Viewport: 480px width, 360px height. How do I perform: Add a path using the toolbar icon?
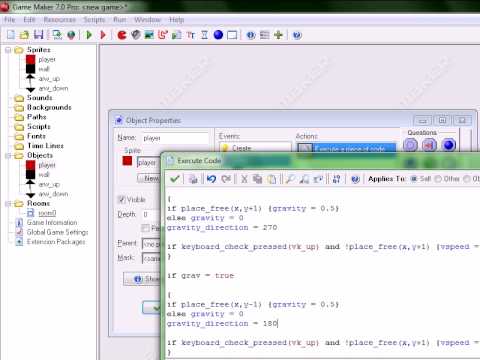pyautogui.click(x=163, y=35)
